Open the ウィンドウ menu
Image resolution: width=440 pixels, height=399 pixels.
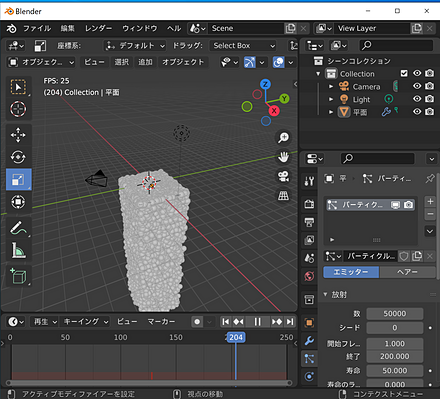[140, 29]
